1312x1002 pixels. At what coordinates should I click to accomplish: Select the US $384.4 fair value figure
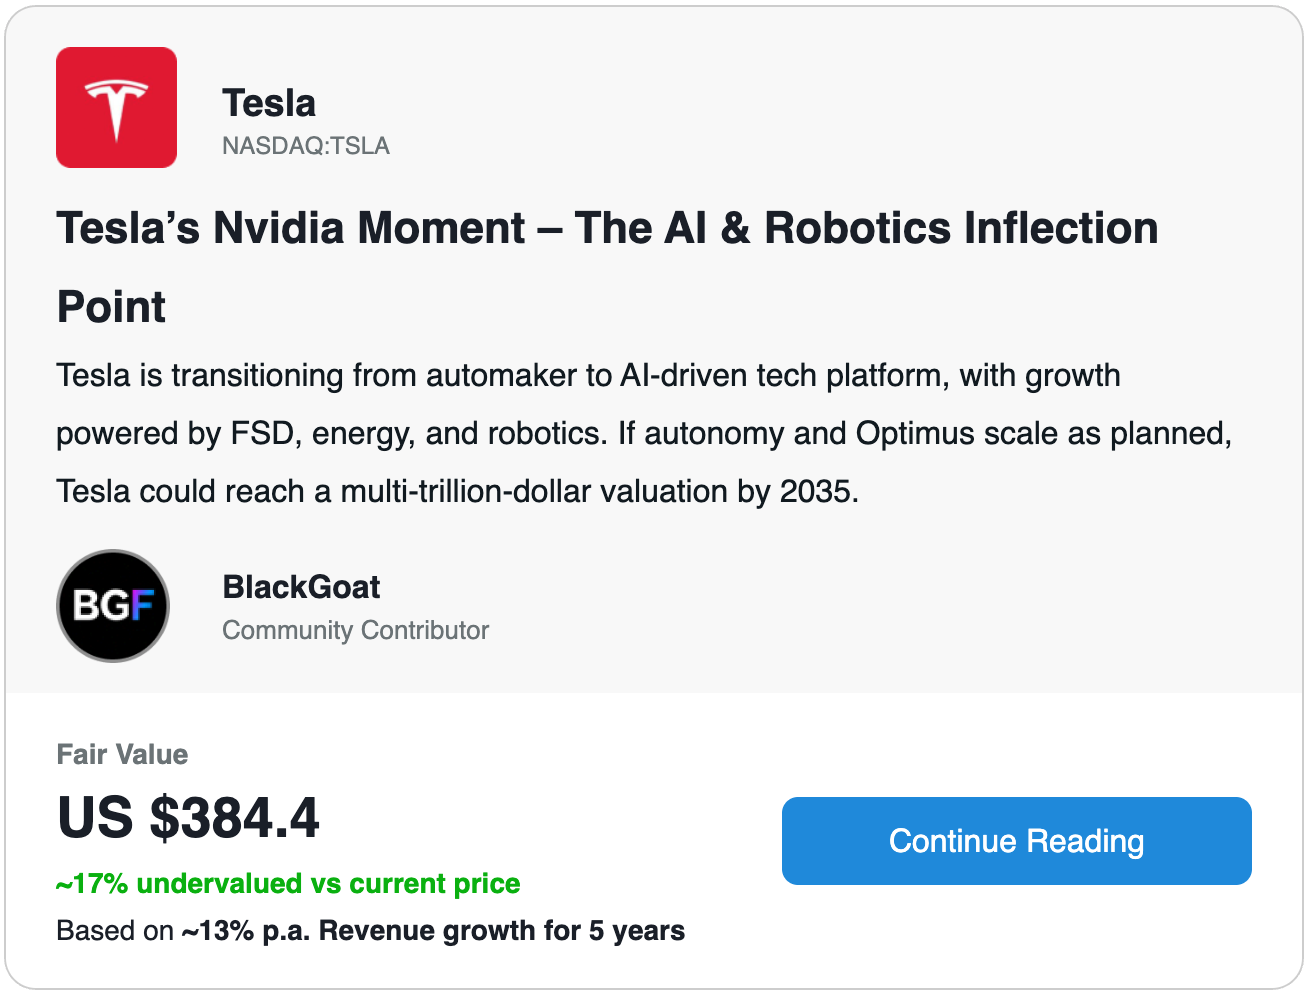click(x=188, y=818)
